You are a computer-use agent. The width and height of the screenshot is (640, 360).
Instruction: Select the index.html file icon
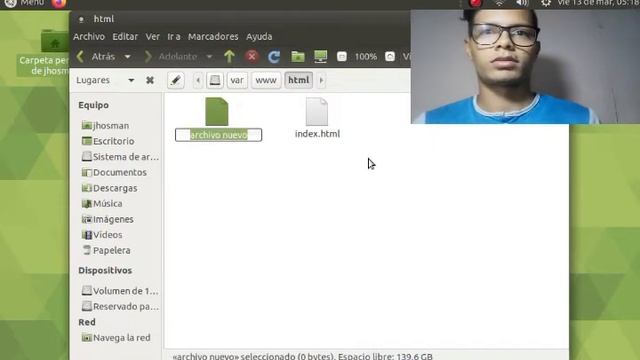click(x=317, y=111)
